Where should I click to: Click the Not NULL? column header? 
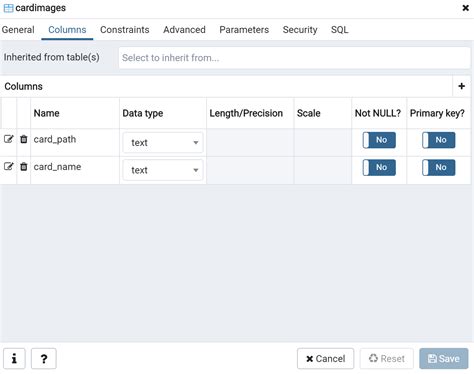point(378,113)
